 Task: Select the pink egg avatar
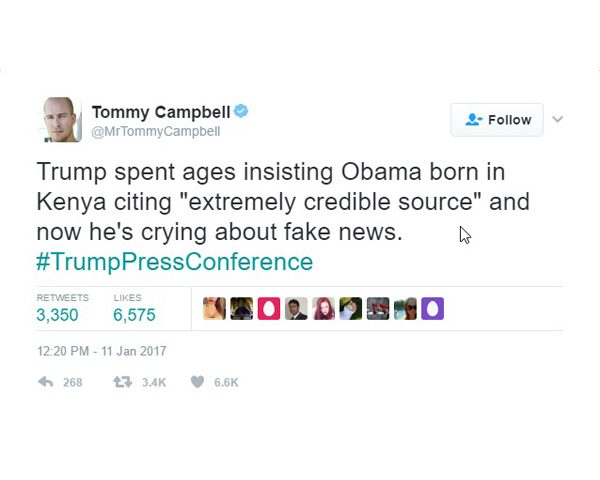coord(268,308)
